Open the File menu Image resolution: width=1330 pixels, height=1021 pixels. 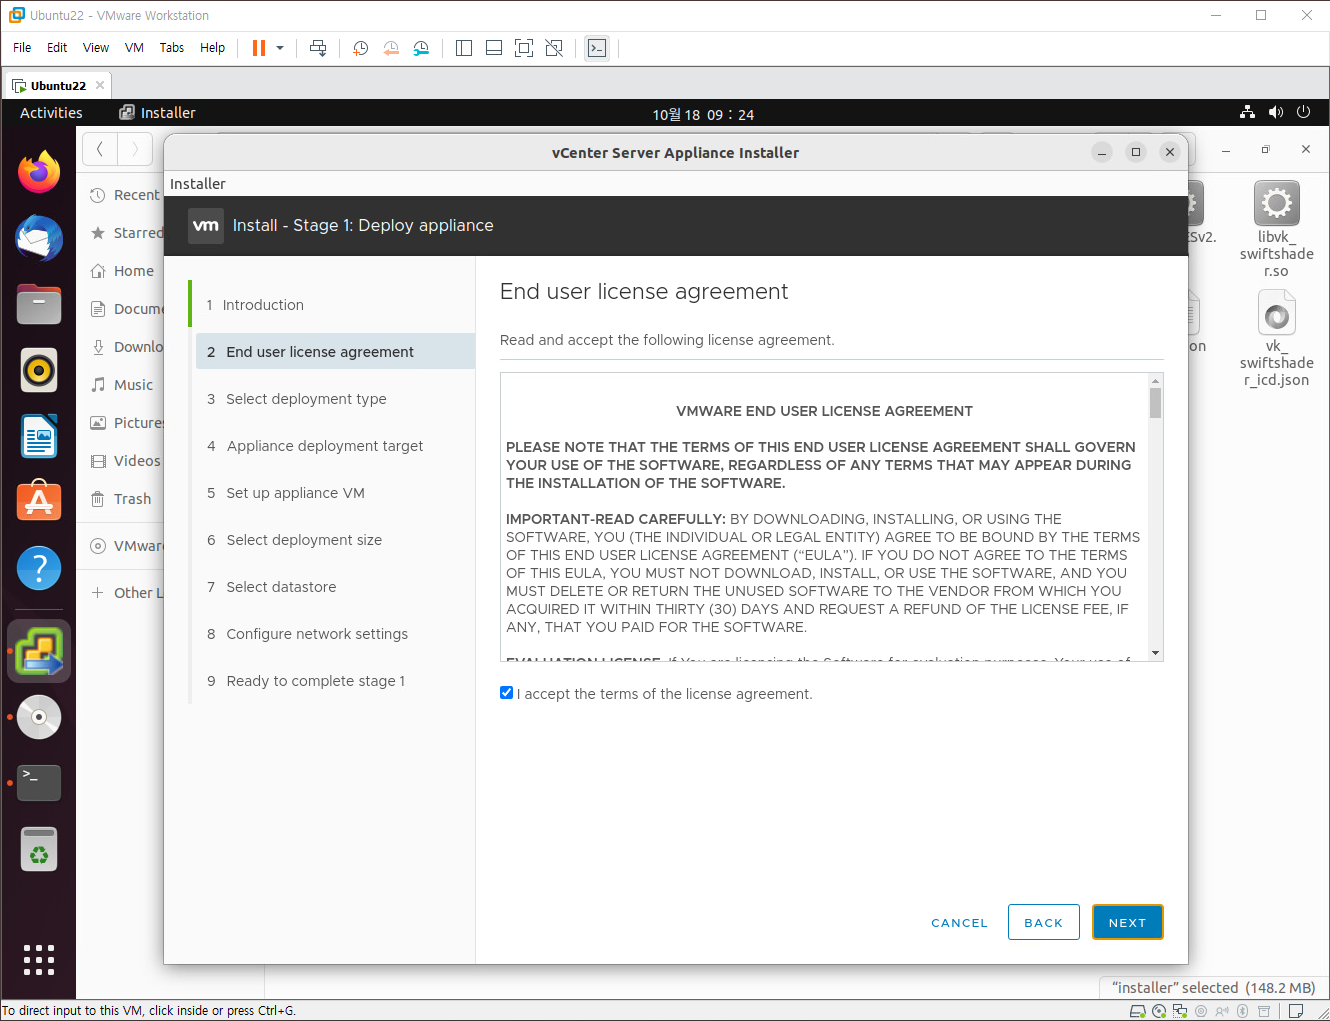pos(22,48)
